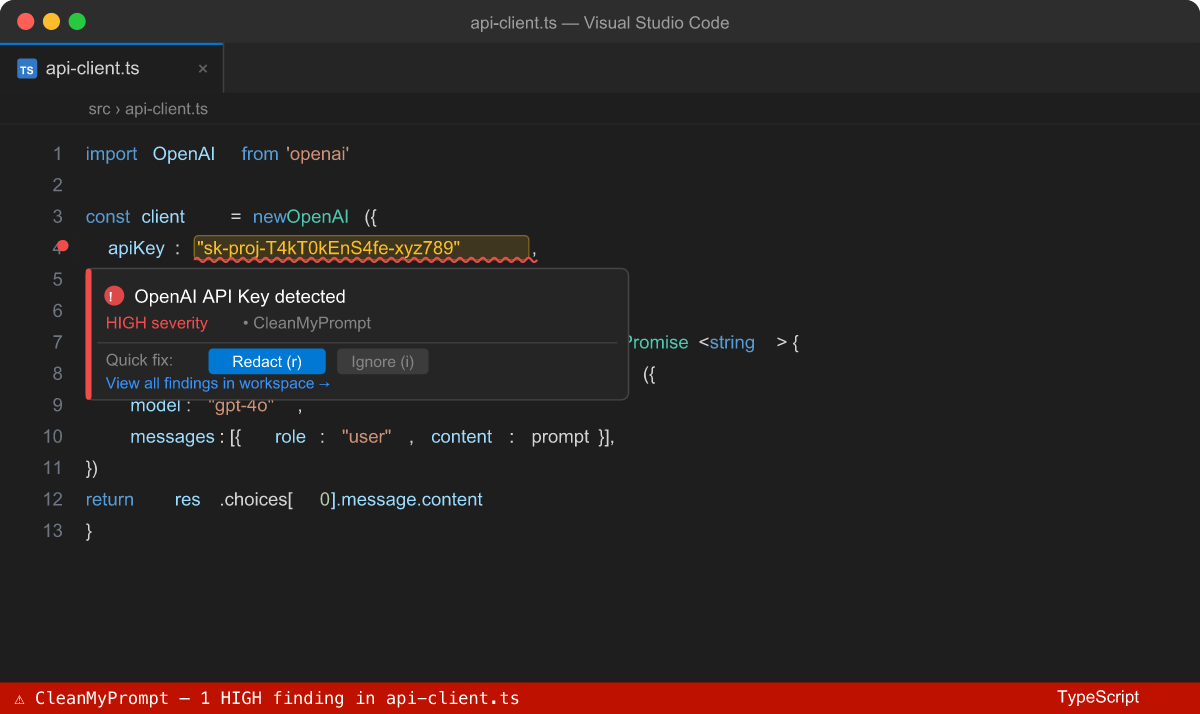
Task: Click the Promise type on line 7
Action: point(658,343)
